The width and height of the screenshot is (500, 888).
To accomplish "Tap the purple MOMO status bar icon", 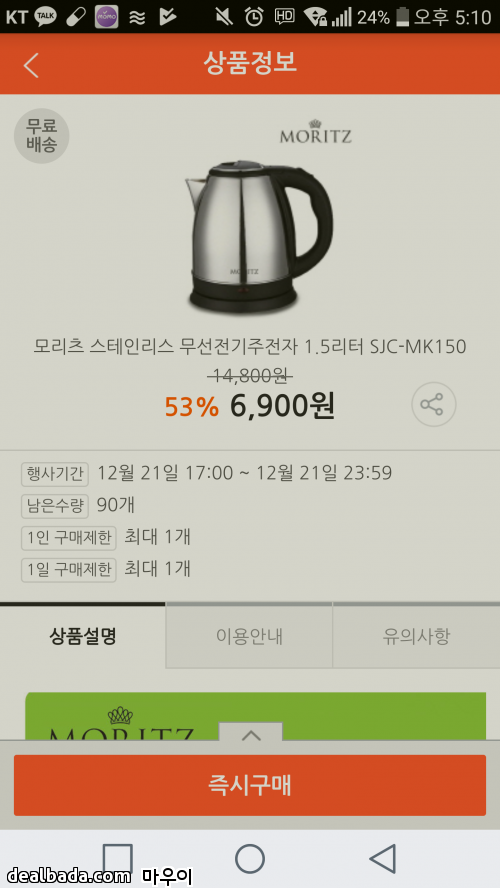I will pos(106,17).
